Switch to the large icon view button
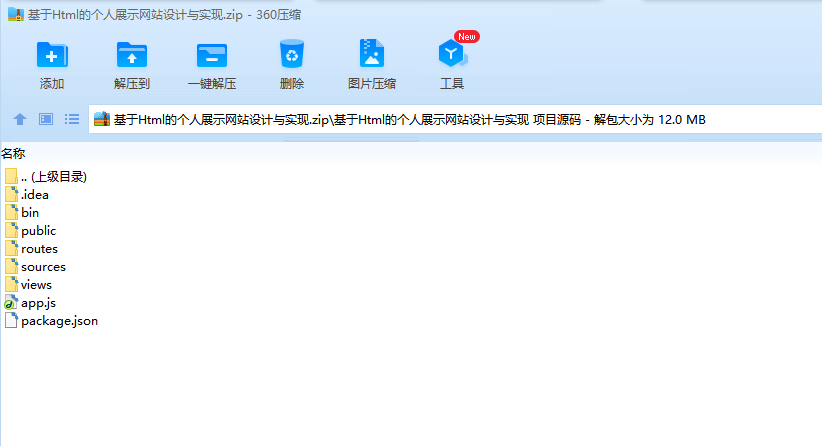The width and height of the screenshot is (822, 446). coord(46,119)
